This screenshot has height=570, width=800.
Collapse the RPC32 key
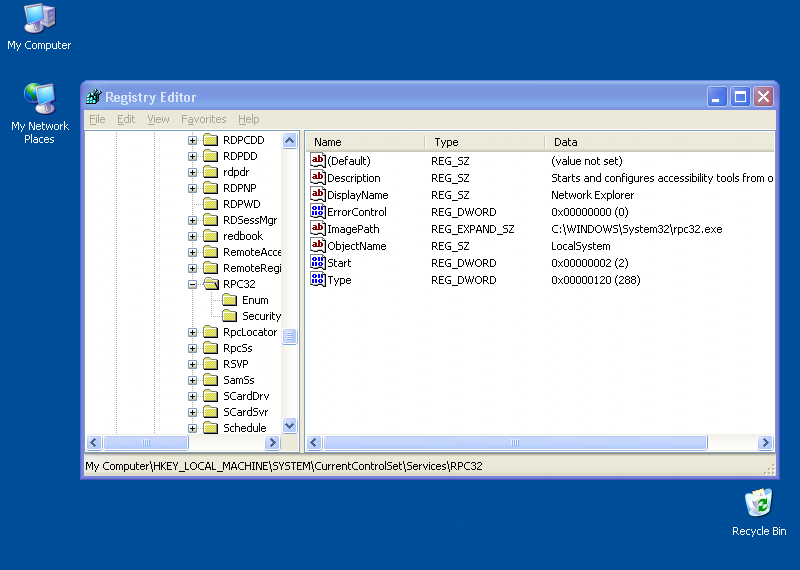pyautogui.click(x=192, y=284)
